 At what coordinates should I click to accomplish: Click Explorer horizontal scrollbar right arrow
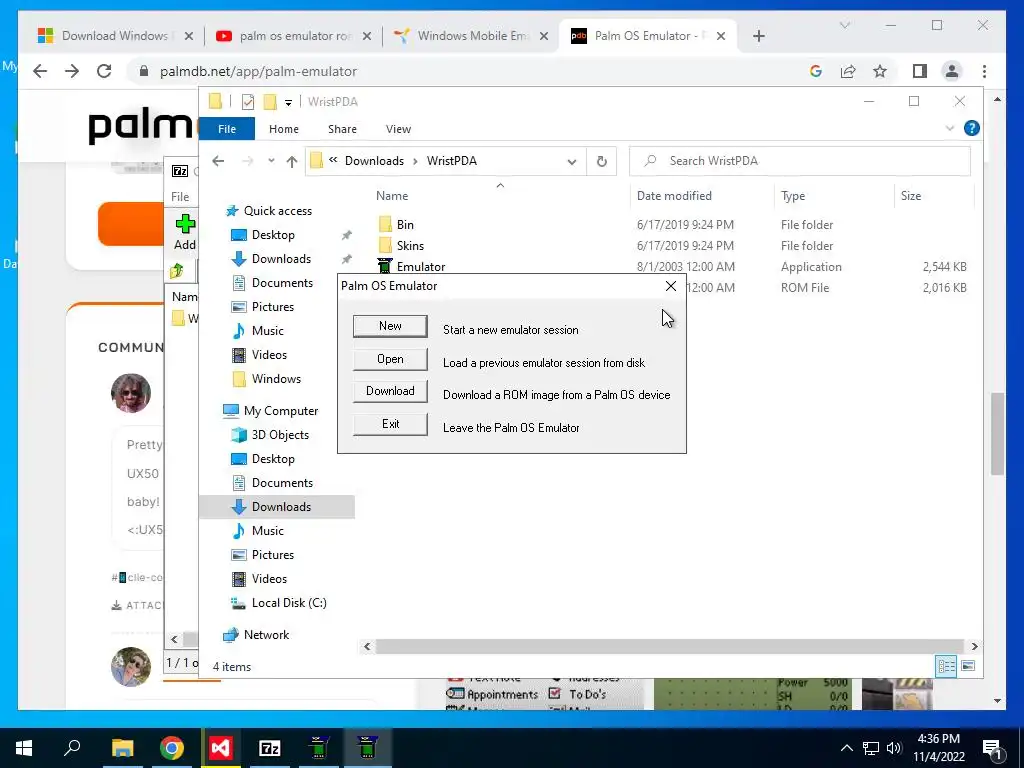(974, 647)
